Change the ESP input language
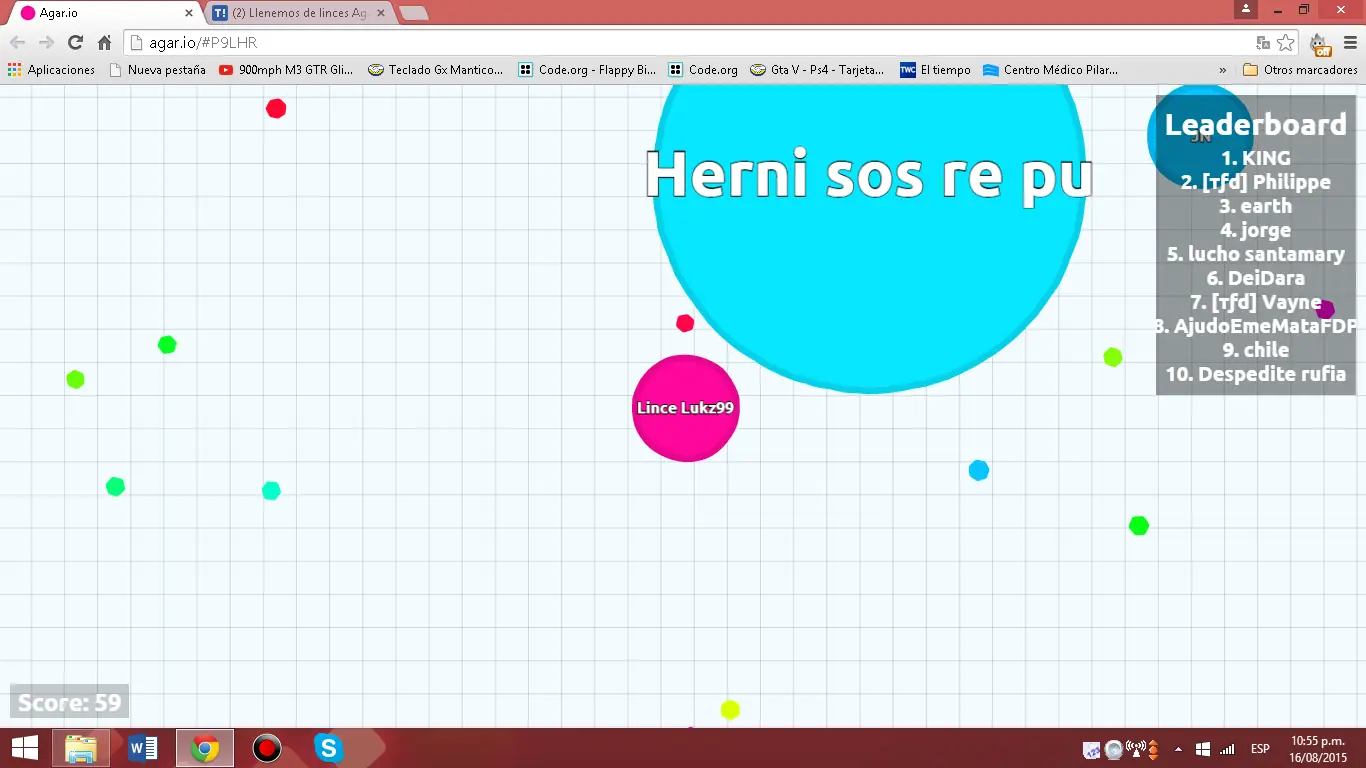 pyautogui.click(x=1261, y=749)
